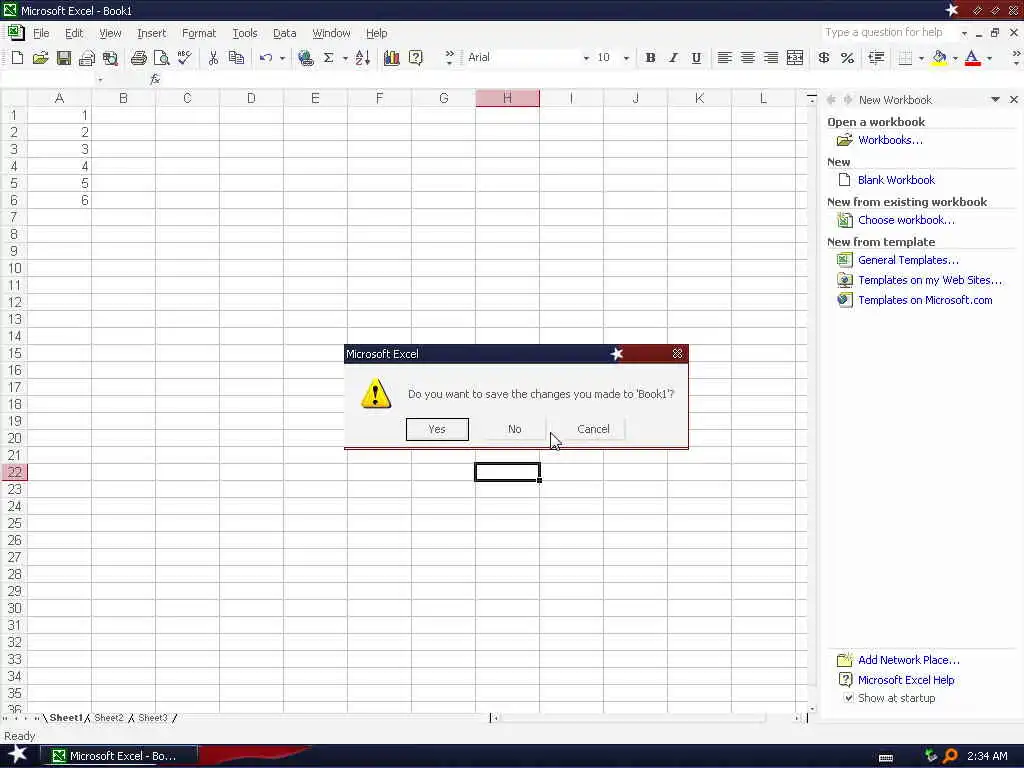
Task: Copy selection with the Copy icon
Action: tap(236, 58)
